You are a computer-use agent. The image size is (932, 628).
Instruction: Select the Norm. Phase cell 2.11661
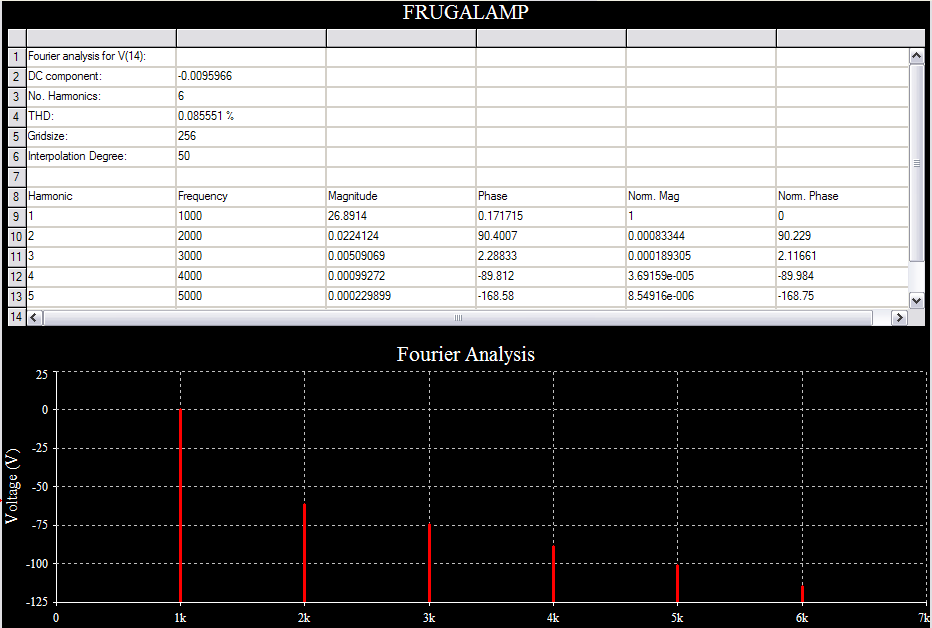pyautogui.click(x=842, y=257)
